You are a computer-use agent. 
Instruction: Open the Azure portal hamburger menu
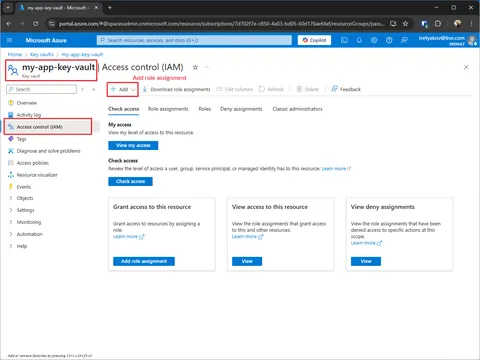point(10,40)
